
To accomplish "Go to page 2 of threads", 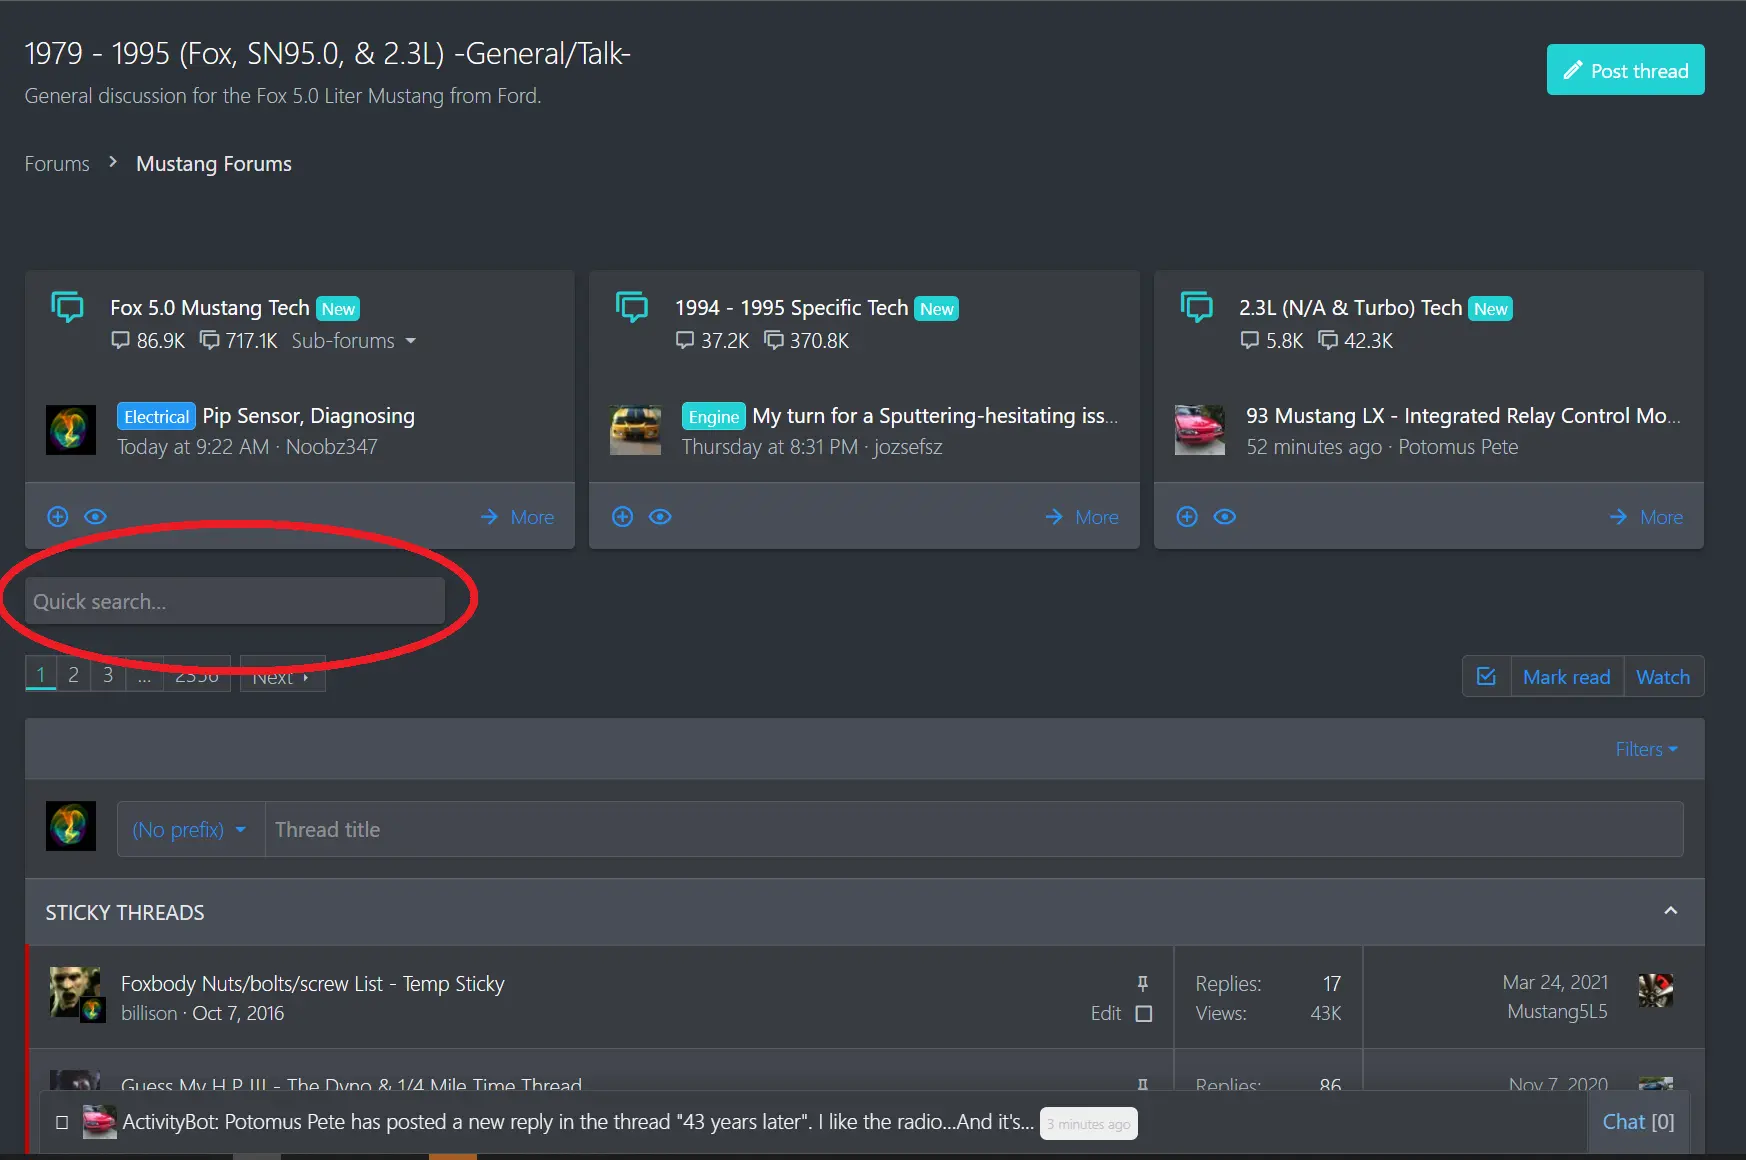I will [x=73, y=674].
